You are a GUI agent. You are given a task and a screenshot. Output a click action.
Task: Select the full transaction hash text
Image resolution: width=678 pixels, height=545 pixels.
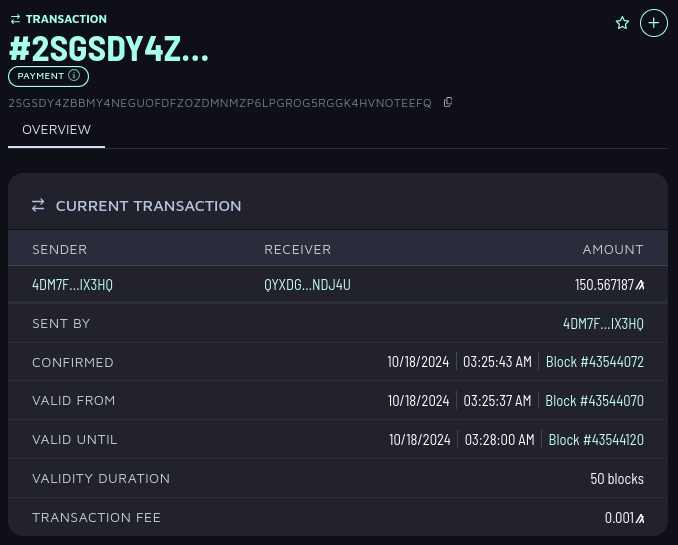(220, 103)
